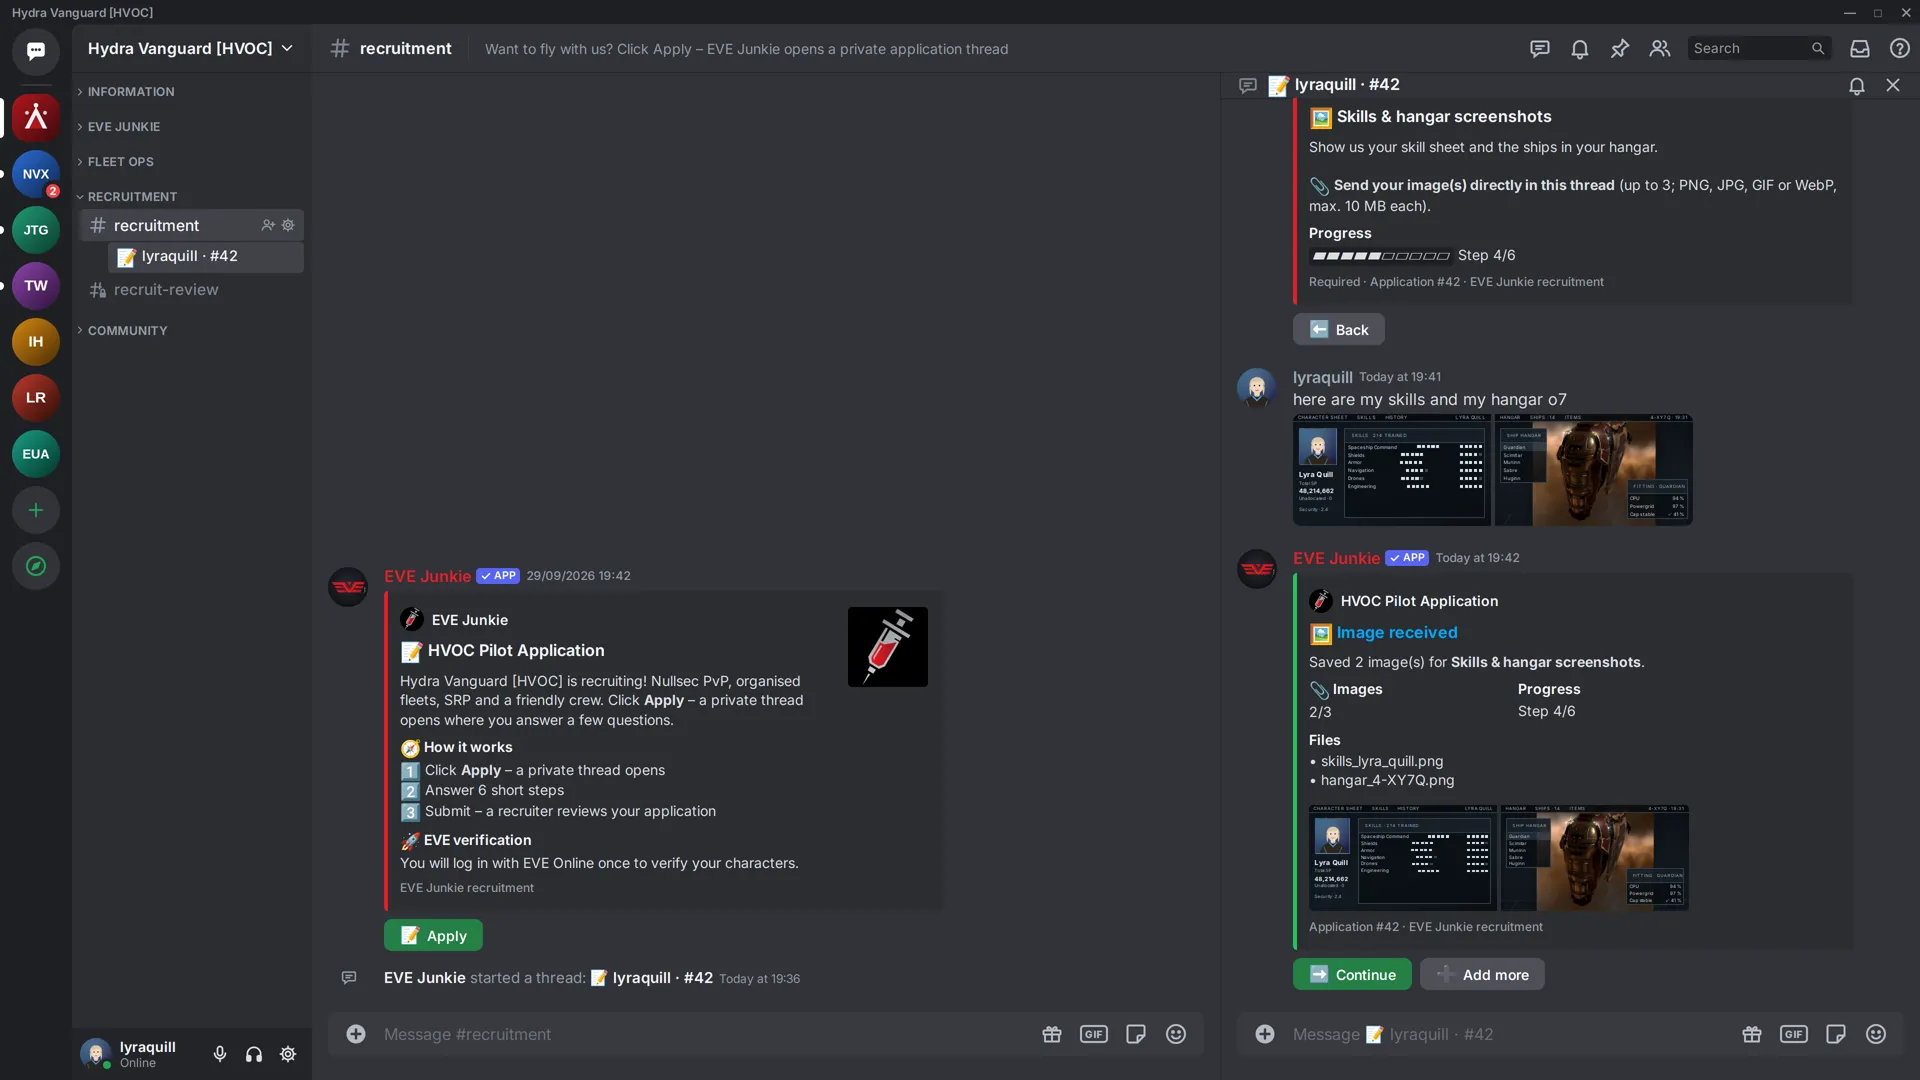Click the Step 4/6 progress bar
1920x1080 pixels.
pos(1380,256)
